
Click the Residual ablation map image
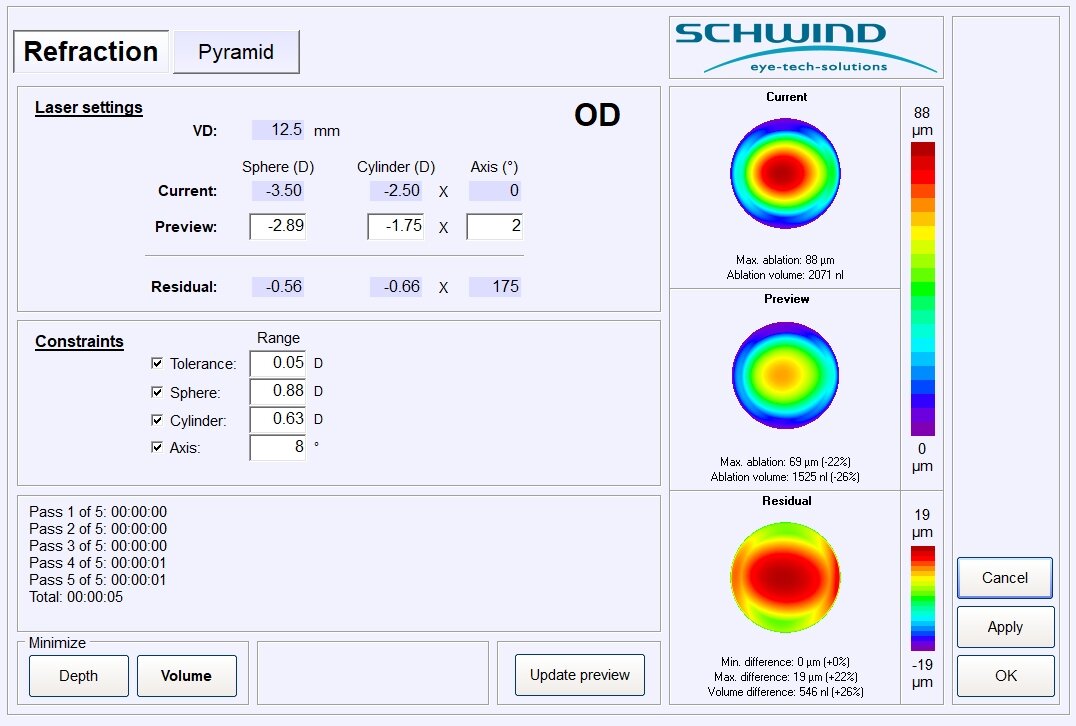coord(785,576)
